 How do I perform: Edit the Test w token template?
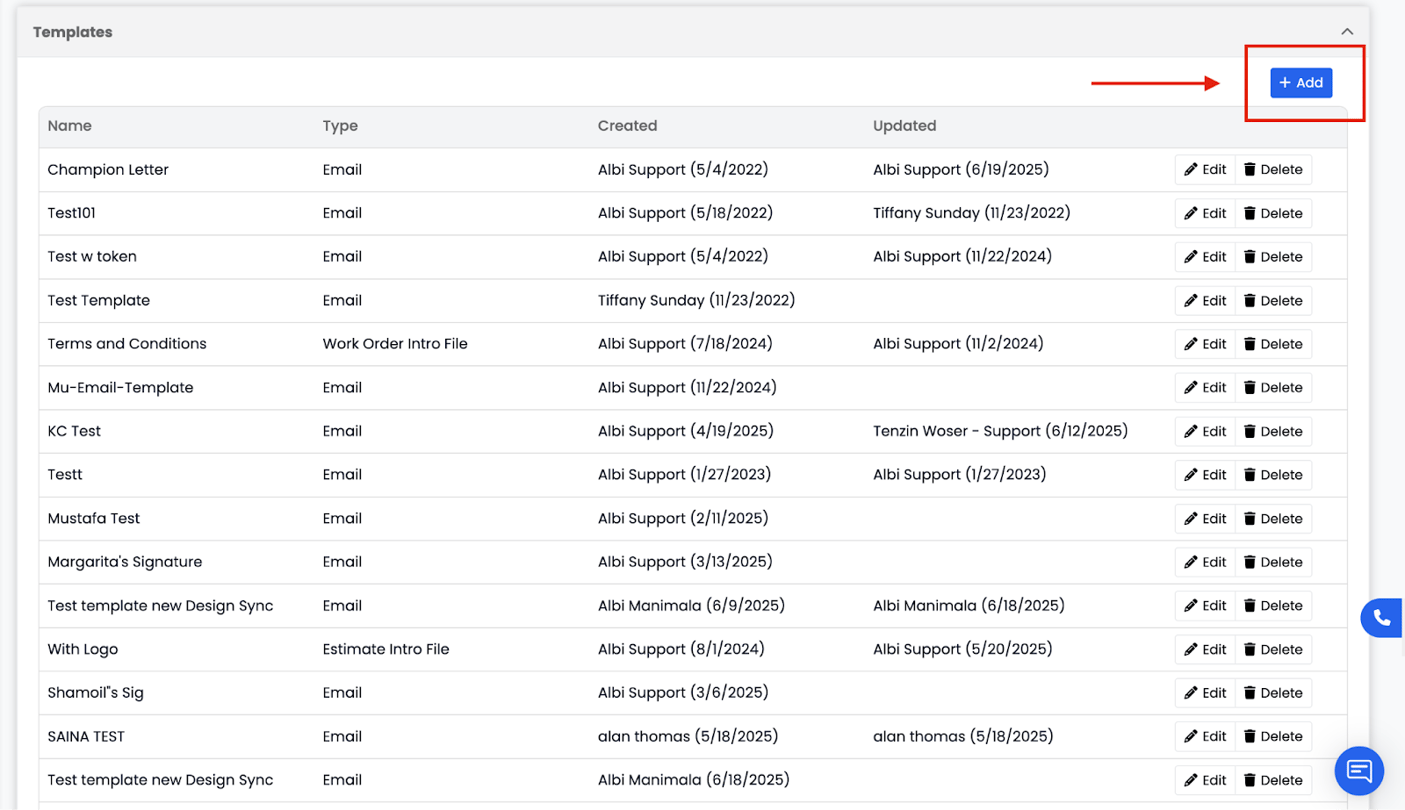(x=1205, y=257)
